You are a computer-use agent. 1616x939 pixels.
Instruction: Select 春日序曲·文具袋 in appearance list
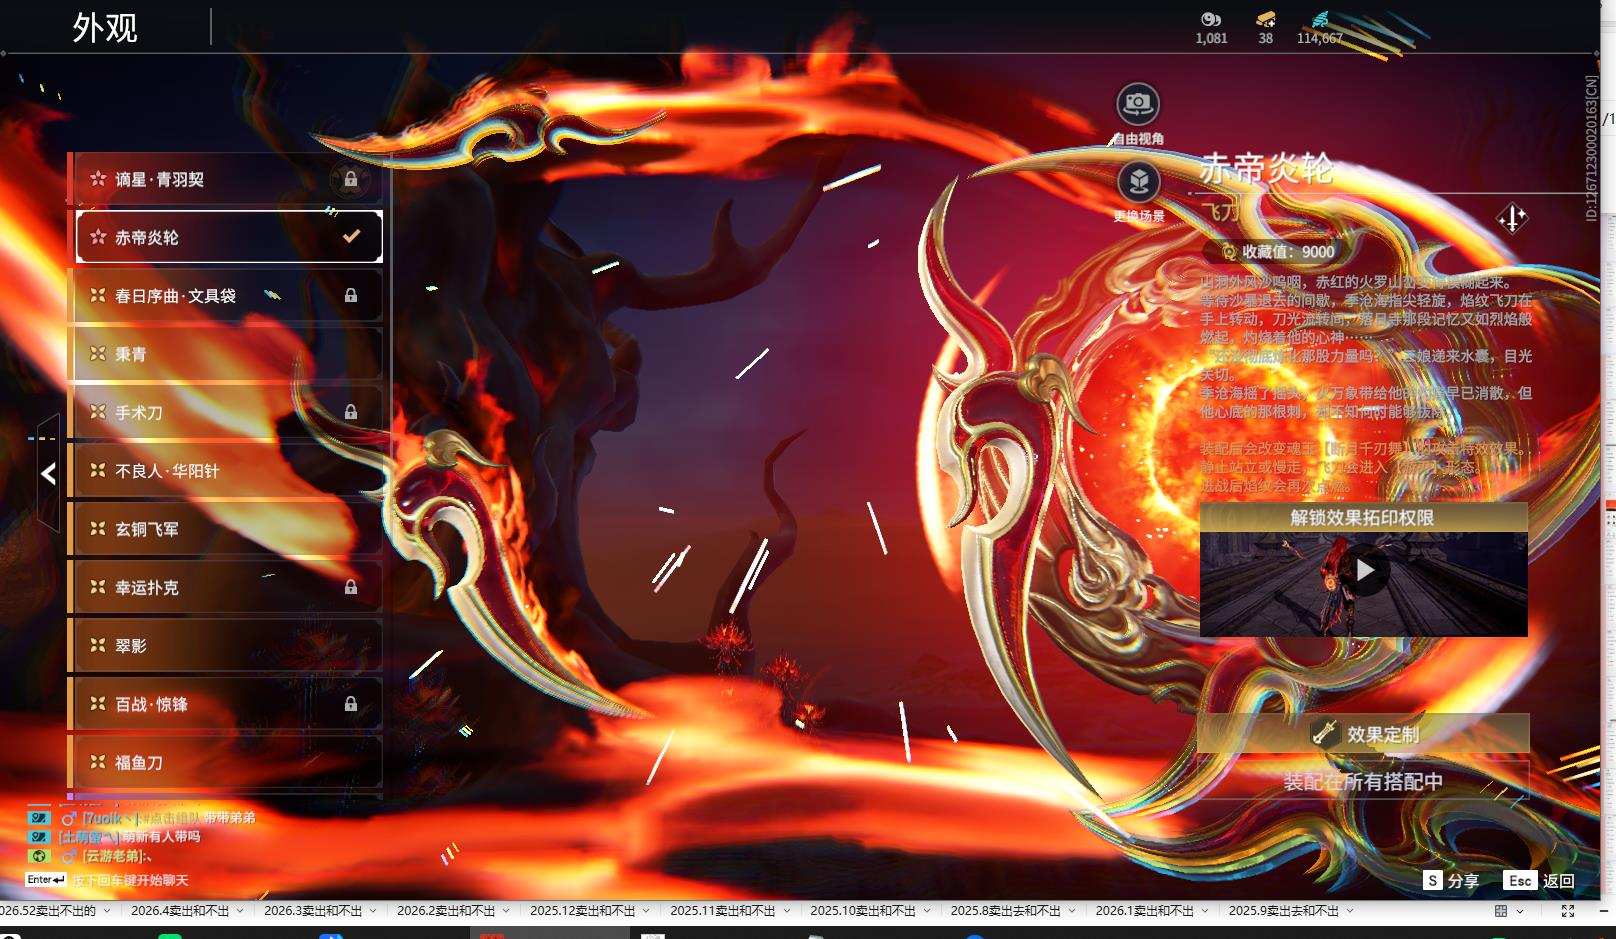tap(229, 296)
